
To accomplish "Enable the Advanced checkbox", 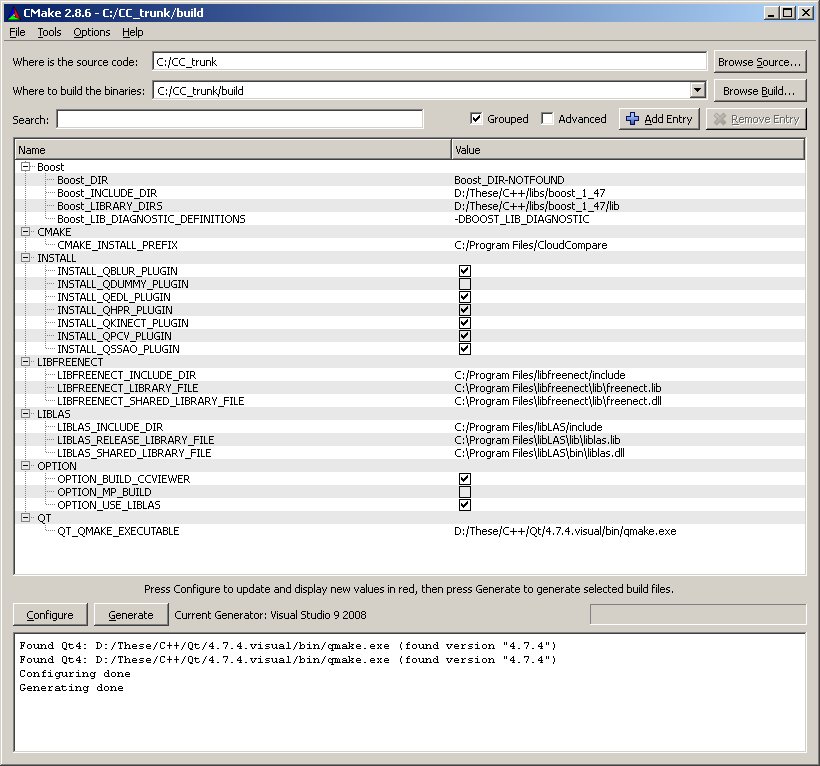I will pyautogui.click(x=547, y=119).
